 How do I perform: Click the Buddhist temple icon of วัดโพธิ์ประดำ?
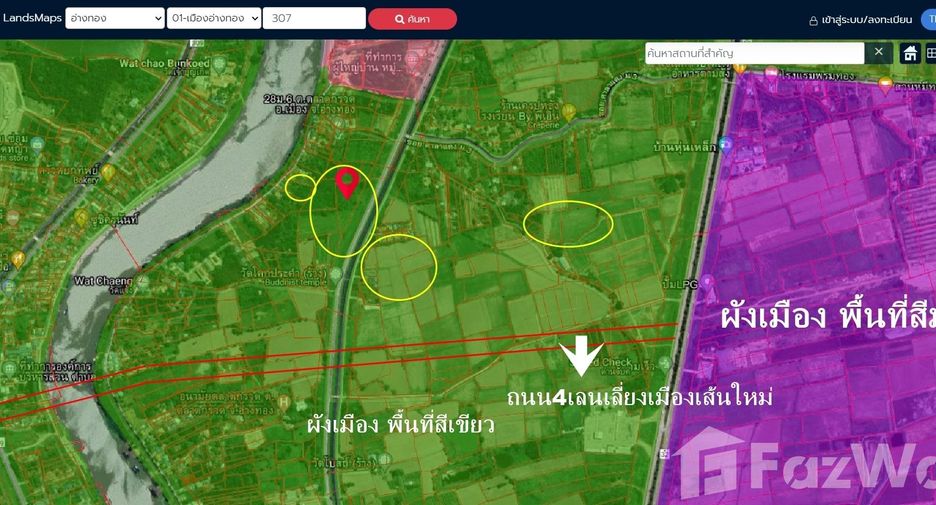pos(335,274)
